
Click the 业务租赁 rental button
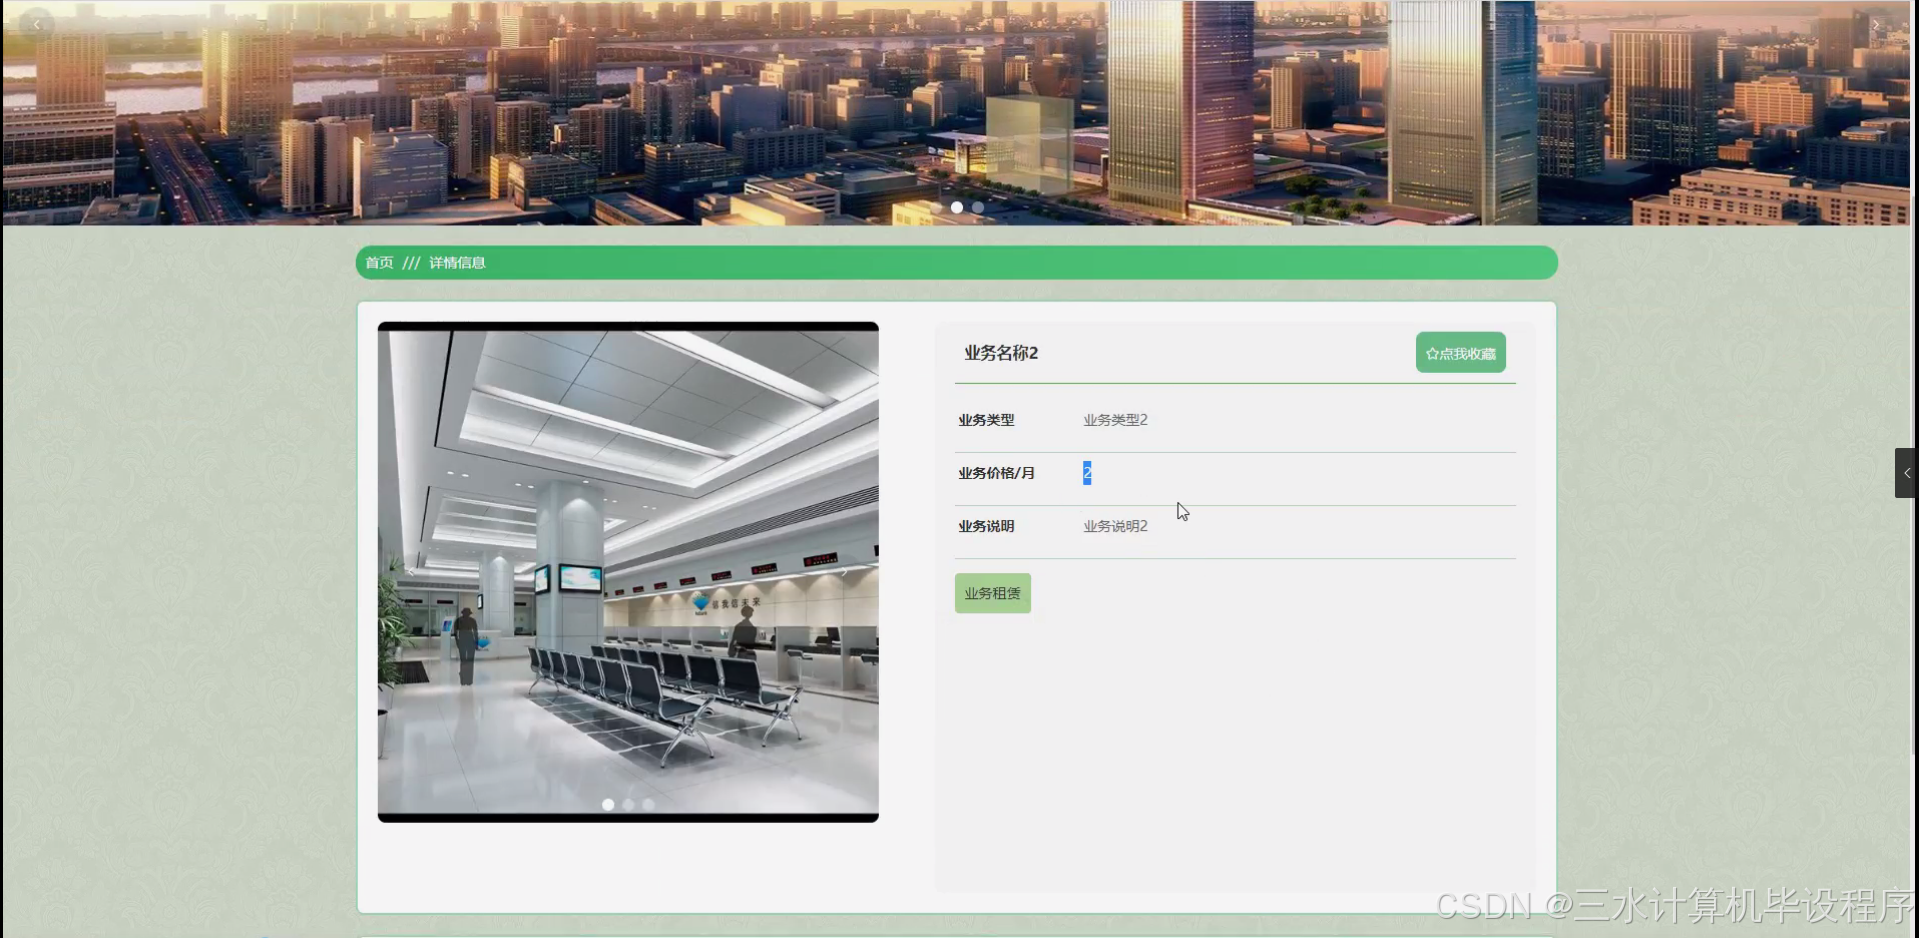coord(991,592)
